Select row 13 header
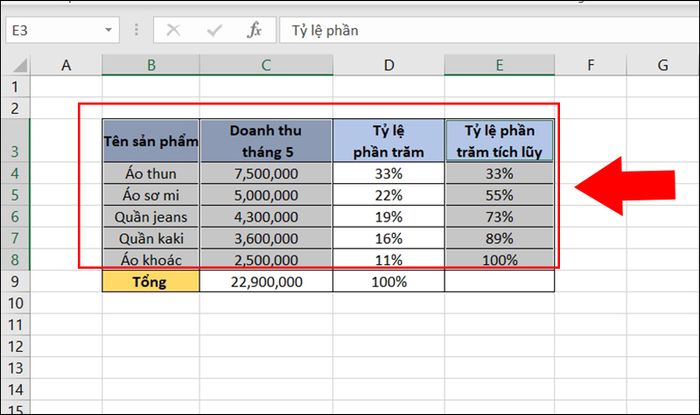Viewport: 700px width, 415px height. [x=15, y=368]
